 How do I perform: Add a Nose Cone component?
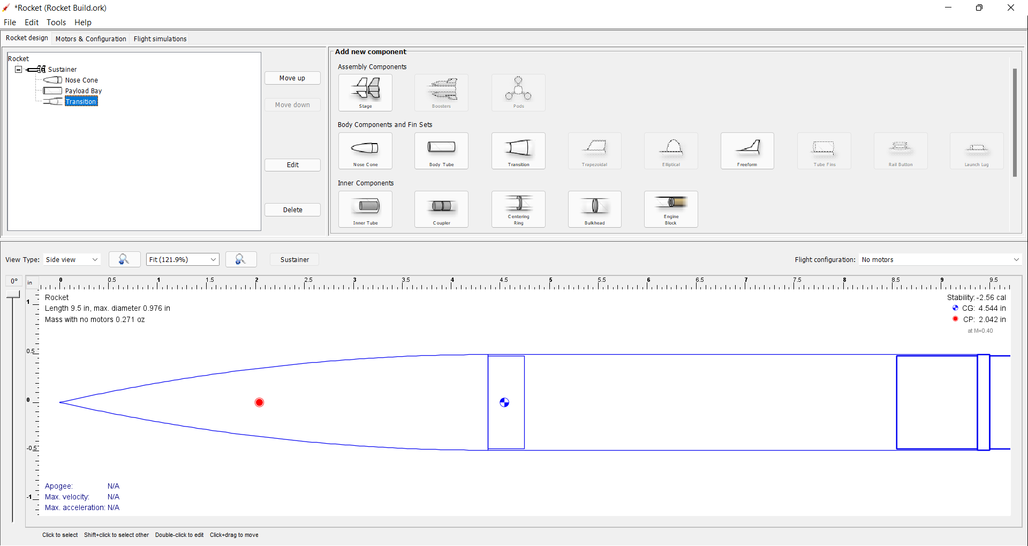coord(365,151)
